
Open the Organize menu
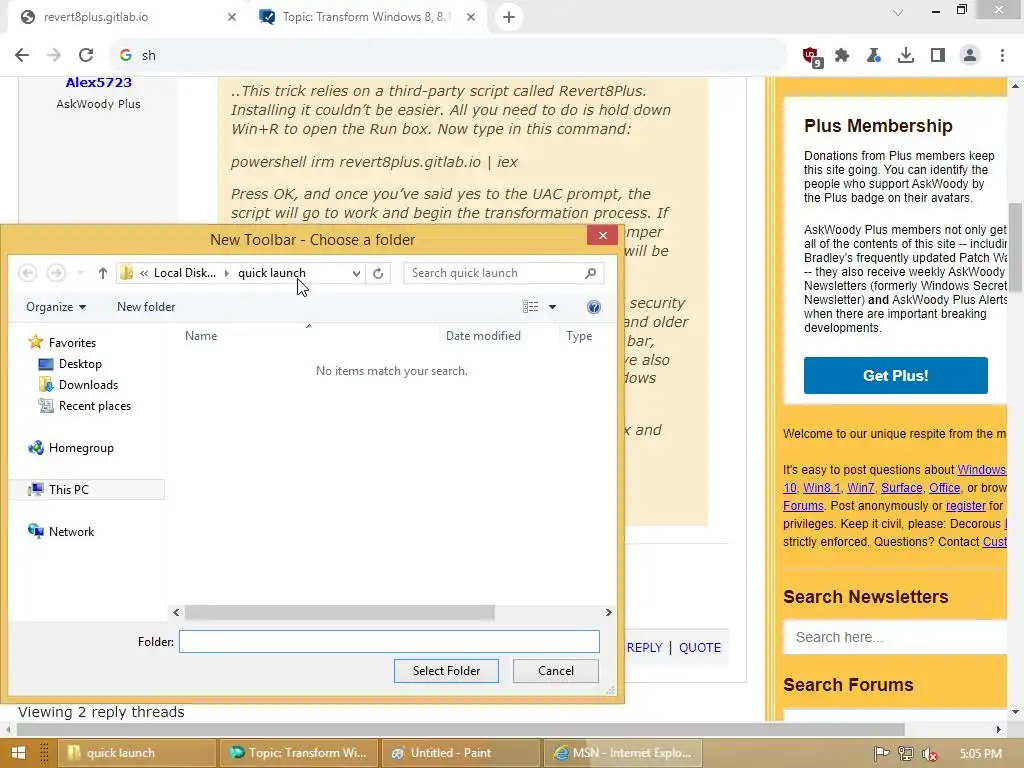56,307
